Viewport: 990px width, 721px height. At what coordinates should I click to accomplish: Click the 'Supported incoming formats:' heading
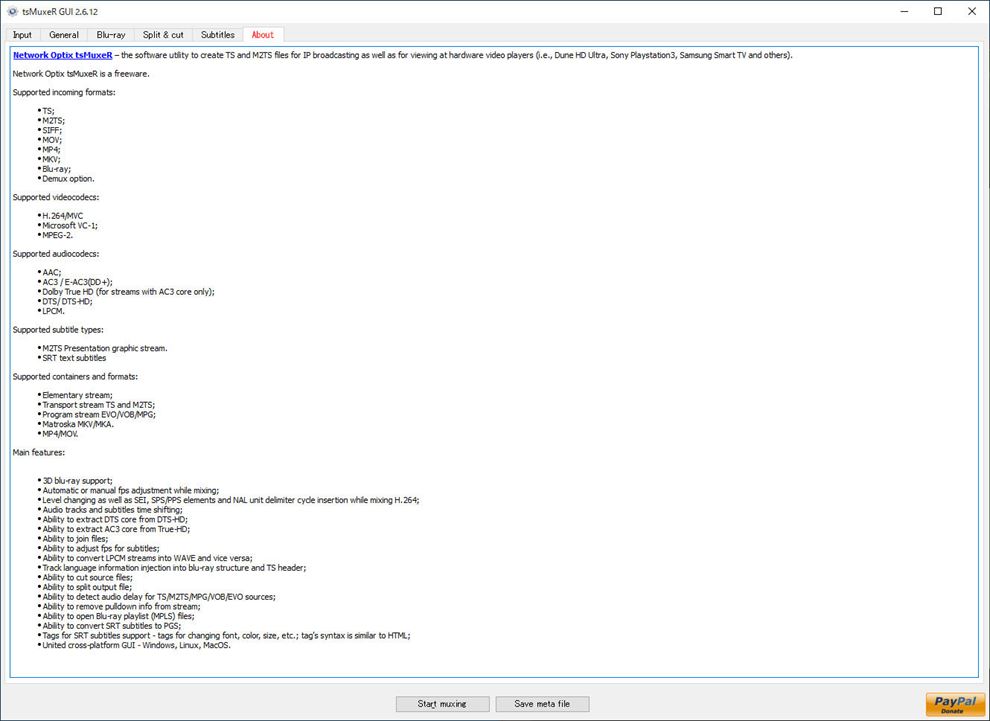coord(64,92)
